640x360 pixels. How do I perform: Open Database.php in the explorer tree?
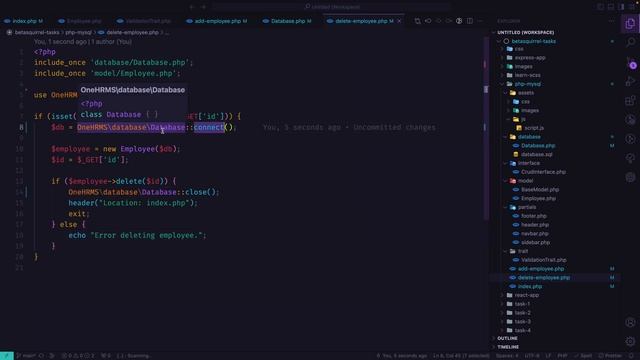[x=538, y=146]
